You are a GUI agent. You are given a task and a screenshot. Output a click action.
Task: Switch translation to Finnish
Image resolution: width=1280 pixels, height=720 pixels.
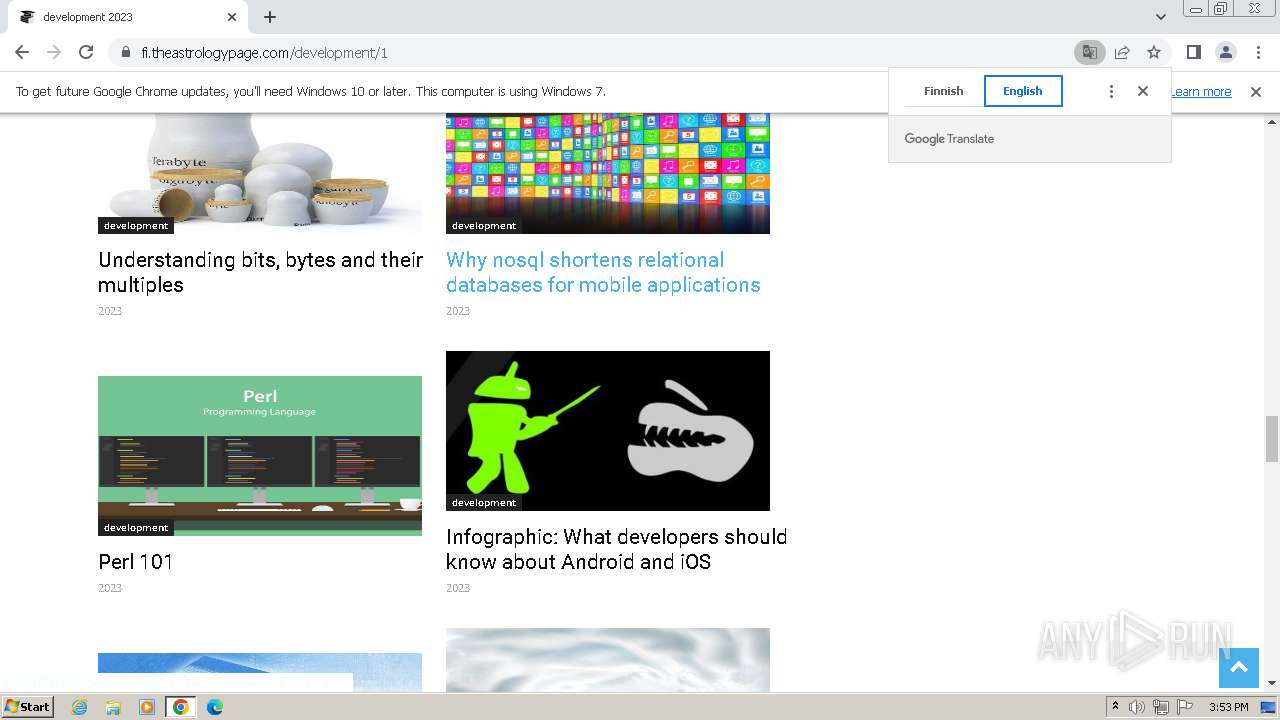coord(943,91)
